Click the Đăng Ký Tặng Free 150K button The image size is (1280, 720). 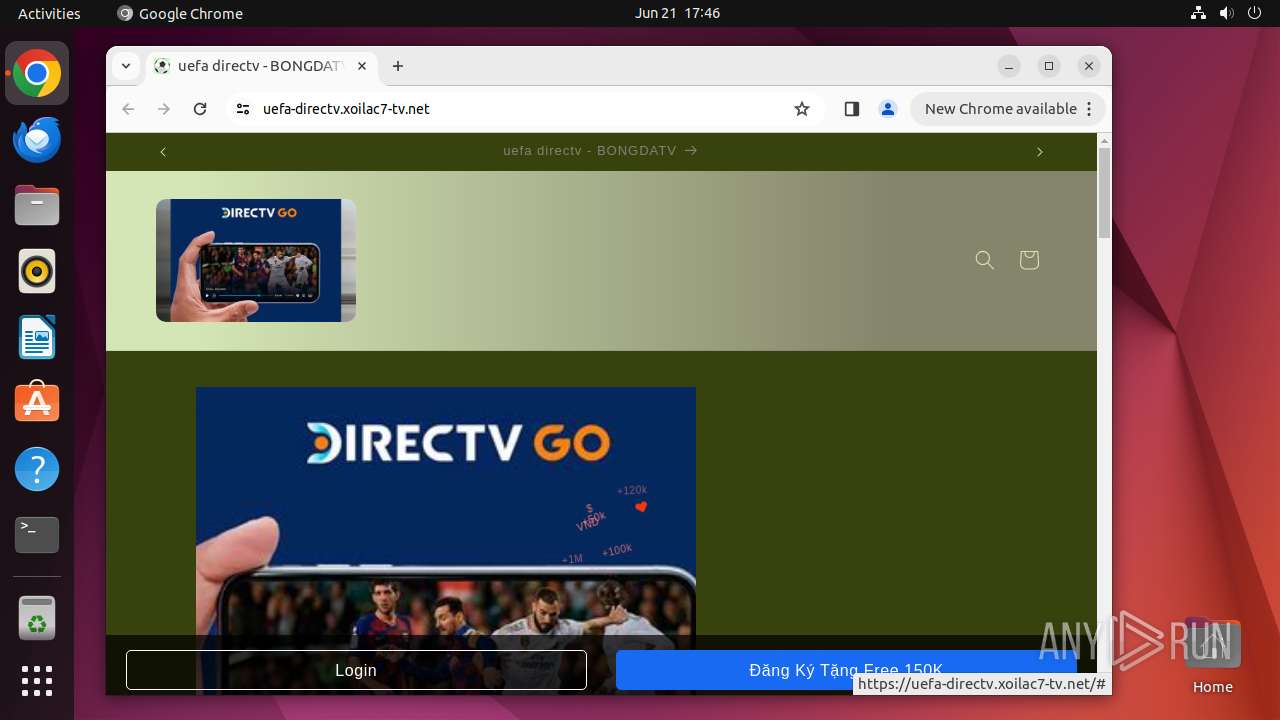point(846,670)
